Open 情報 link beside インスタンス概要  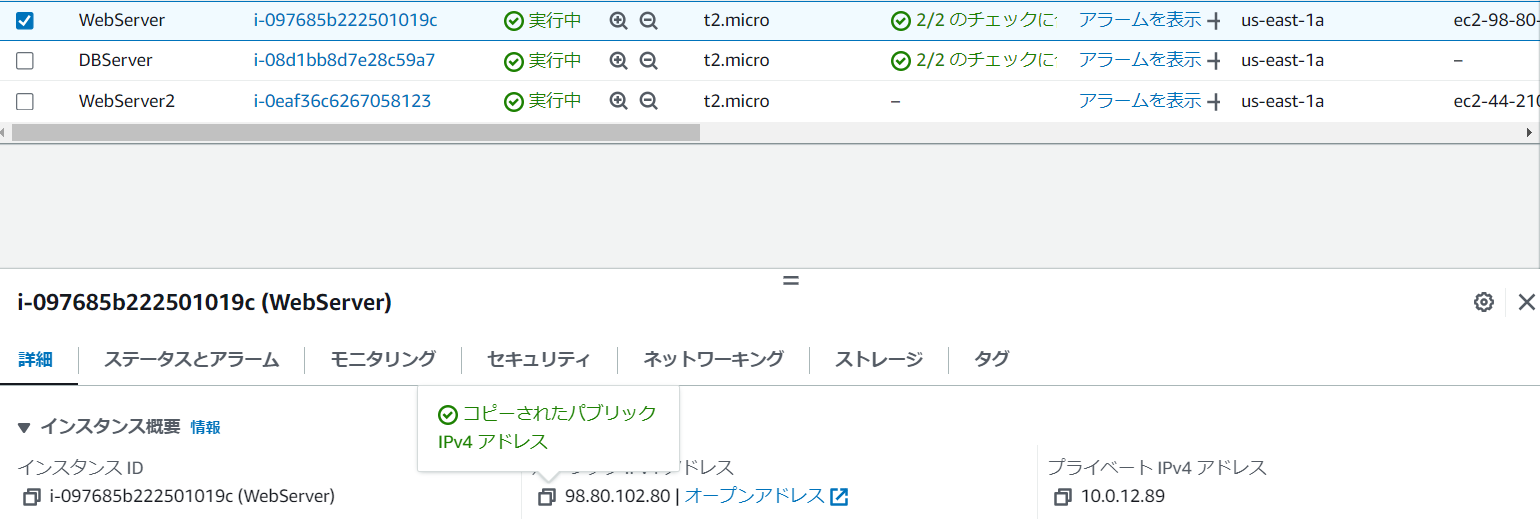coord(205,427)
